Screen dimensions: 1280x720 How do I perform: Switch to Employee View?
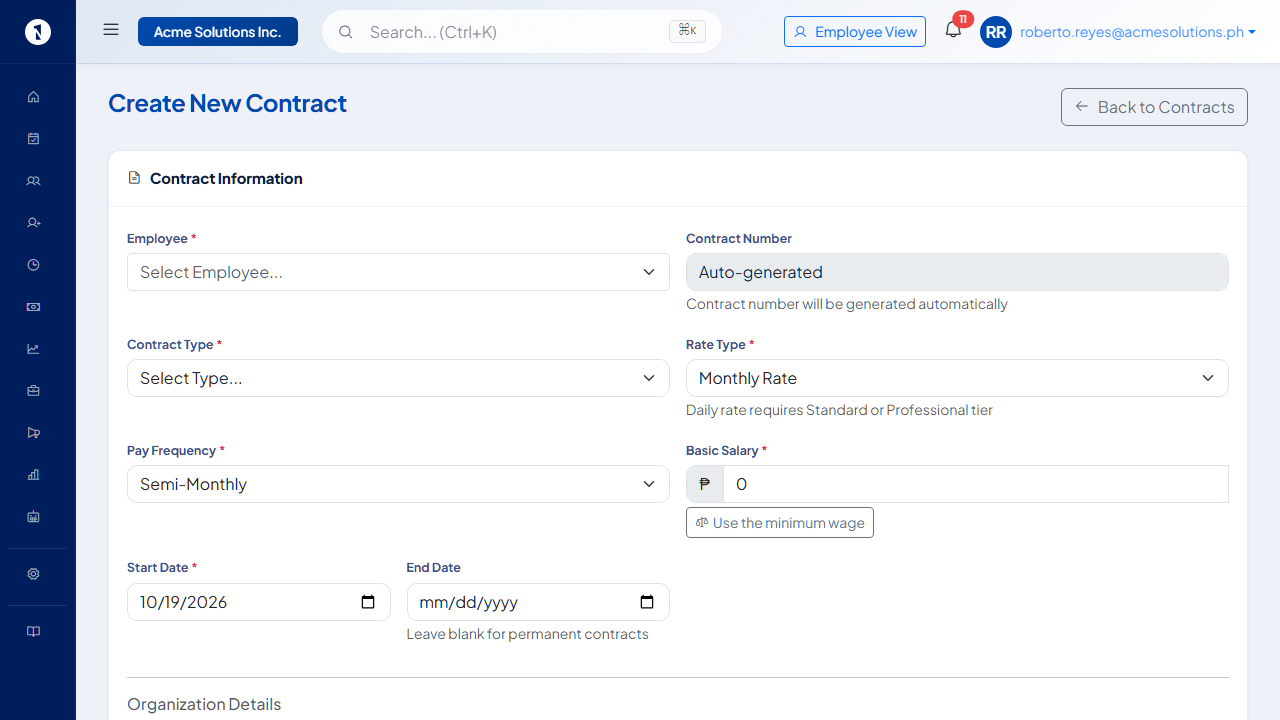point(855,32)
